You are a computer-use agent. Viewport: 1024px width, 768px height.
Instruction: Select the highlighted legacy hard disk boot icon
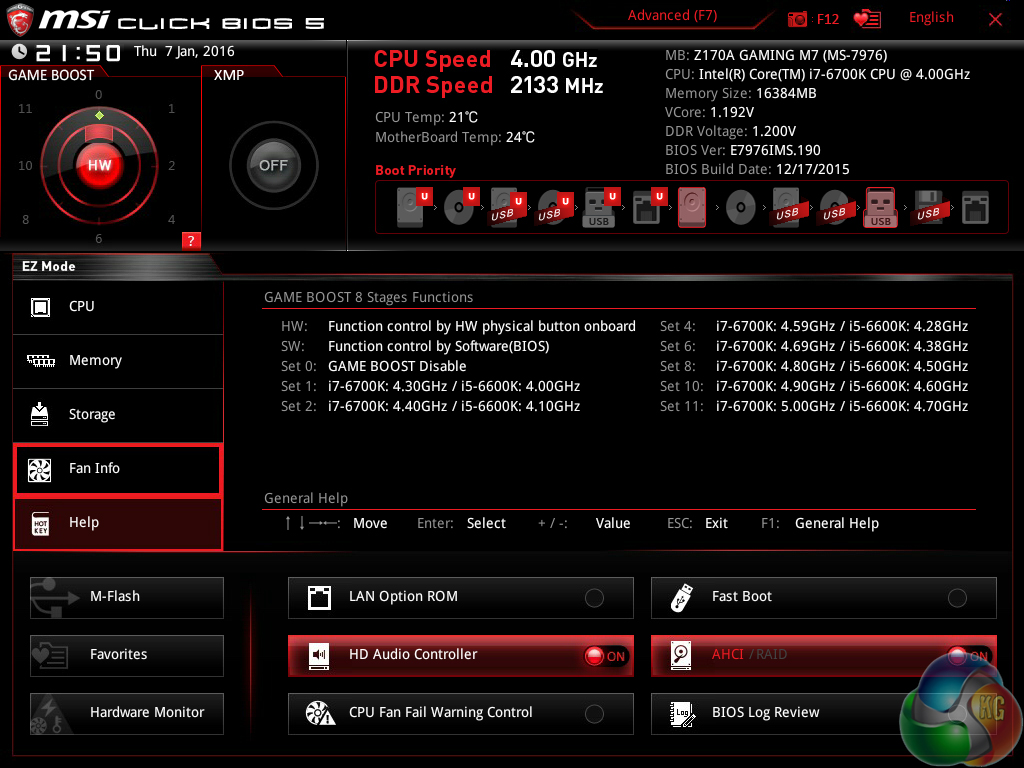click(692, 207)
